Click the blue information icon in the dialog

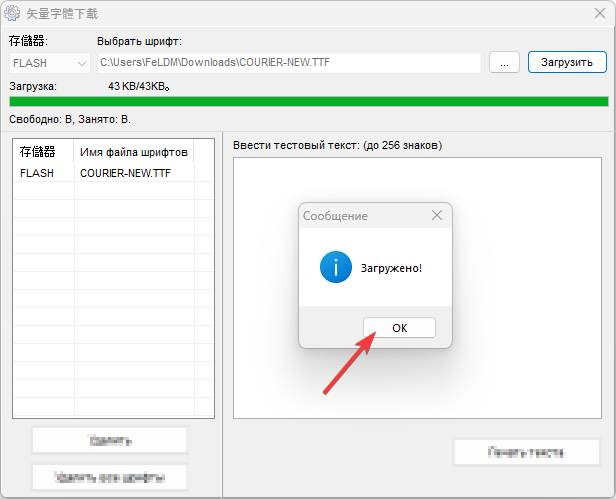pos(334,267)
